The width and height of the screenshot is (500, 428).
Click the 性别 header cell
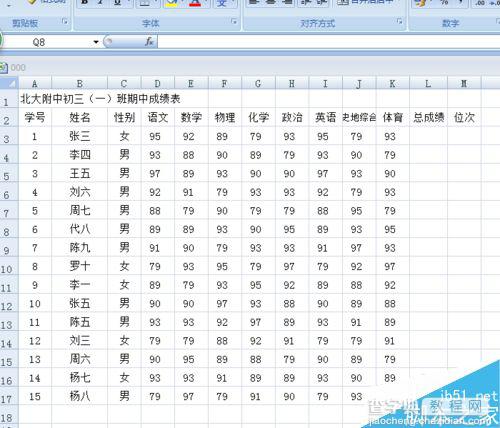[x=124, y=117]
